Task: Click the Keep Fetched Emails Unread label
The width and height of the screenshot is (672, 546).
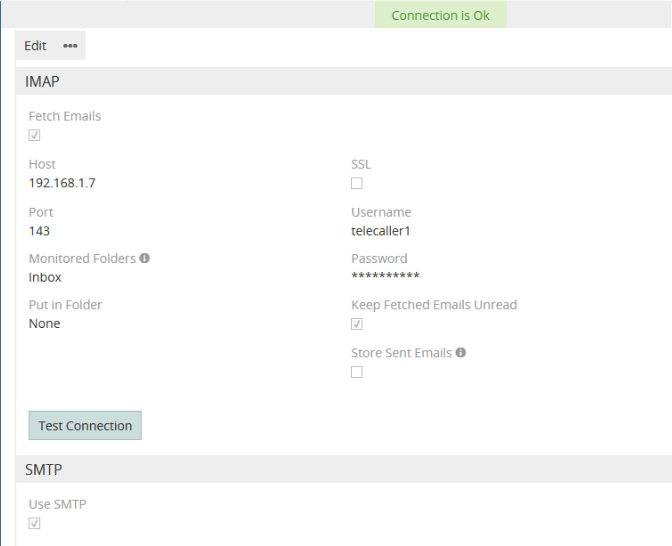Action: [434, 305]
